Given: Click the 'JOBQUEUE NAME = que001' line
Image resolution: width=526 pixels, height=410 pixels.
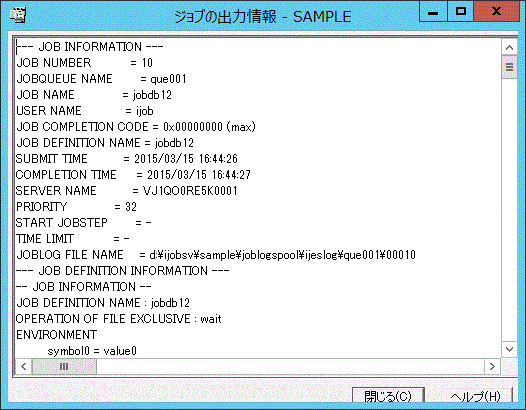Looking at the screenshot, I should [x=101, y=79].
